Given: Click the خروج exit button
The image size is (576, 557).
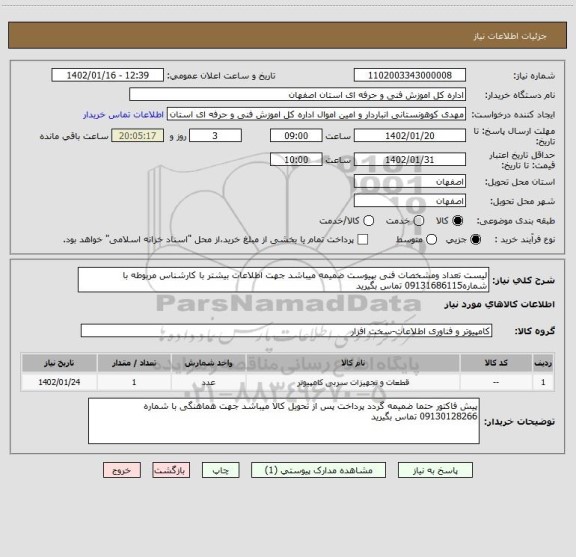Looking at the screenshot, I should [x=122, y=470].
